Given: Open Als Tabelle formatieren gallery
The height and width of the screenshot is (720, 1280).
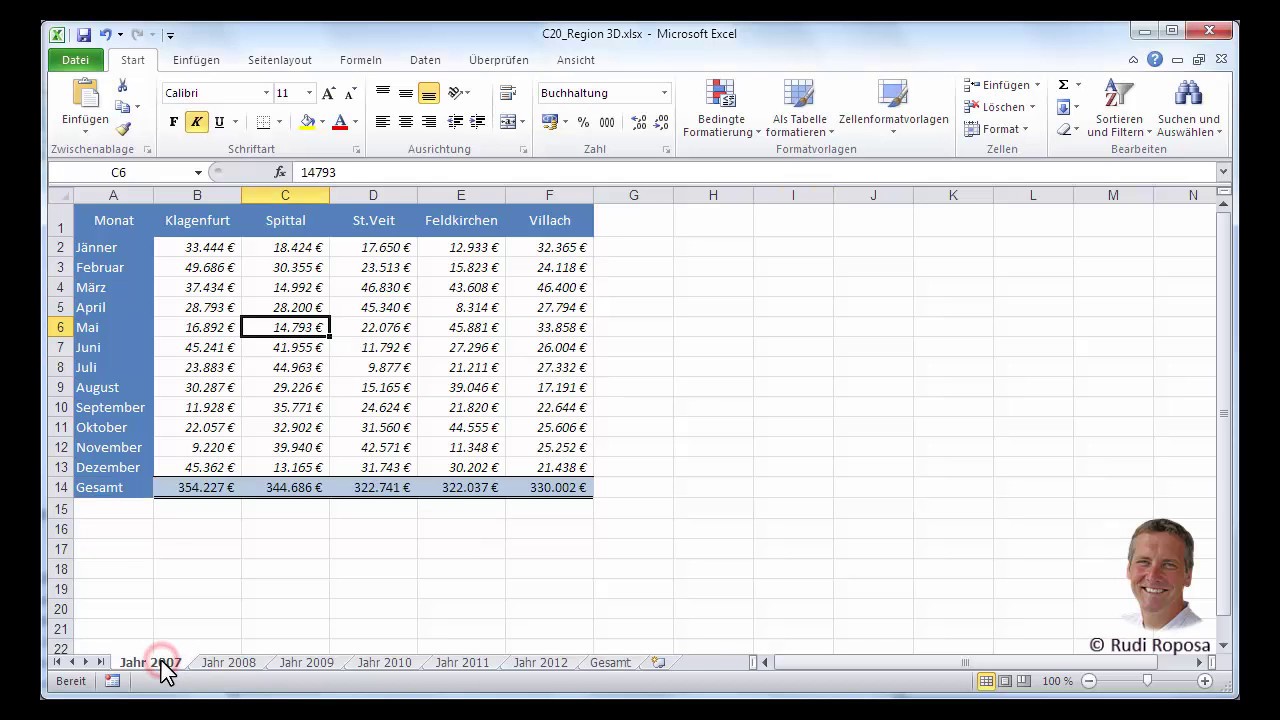Looking at the screenshot, I should pos(800,108).
